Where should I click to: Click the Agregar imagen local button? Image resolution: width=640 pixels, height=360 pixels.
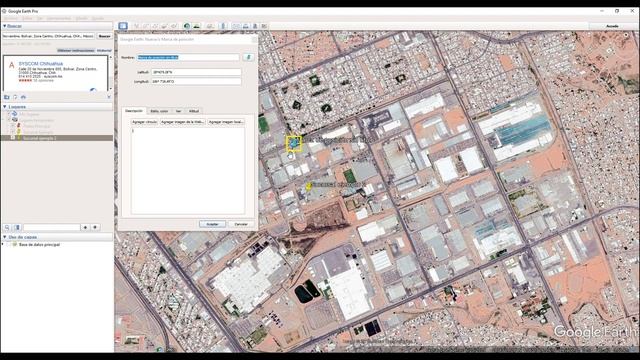[226, 122]
